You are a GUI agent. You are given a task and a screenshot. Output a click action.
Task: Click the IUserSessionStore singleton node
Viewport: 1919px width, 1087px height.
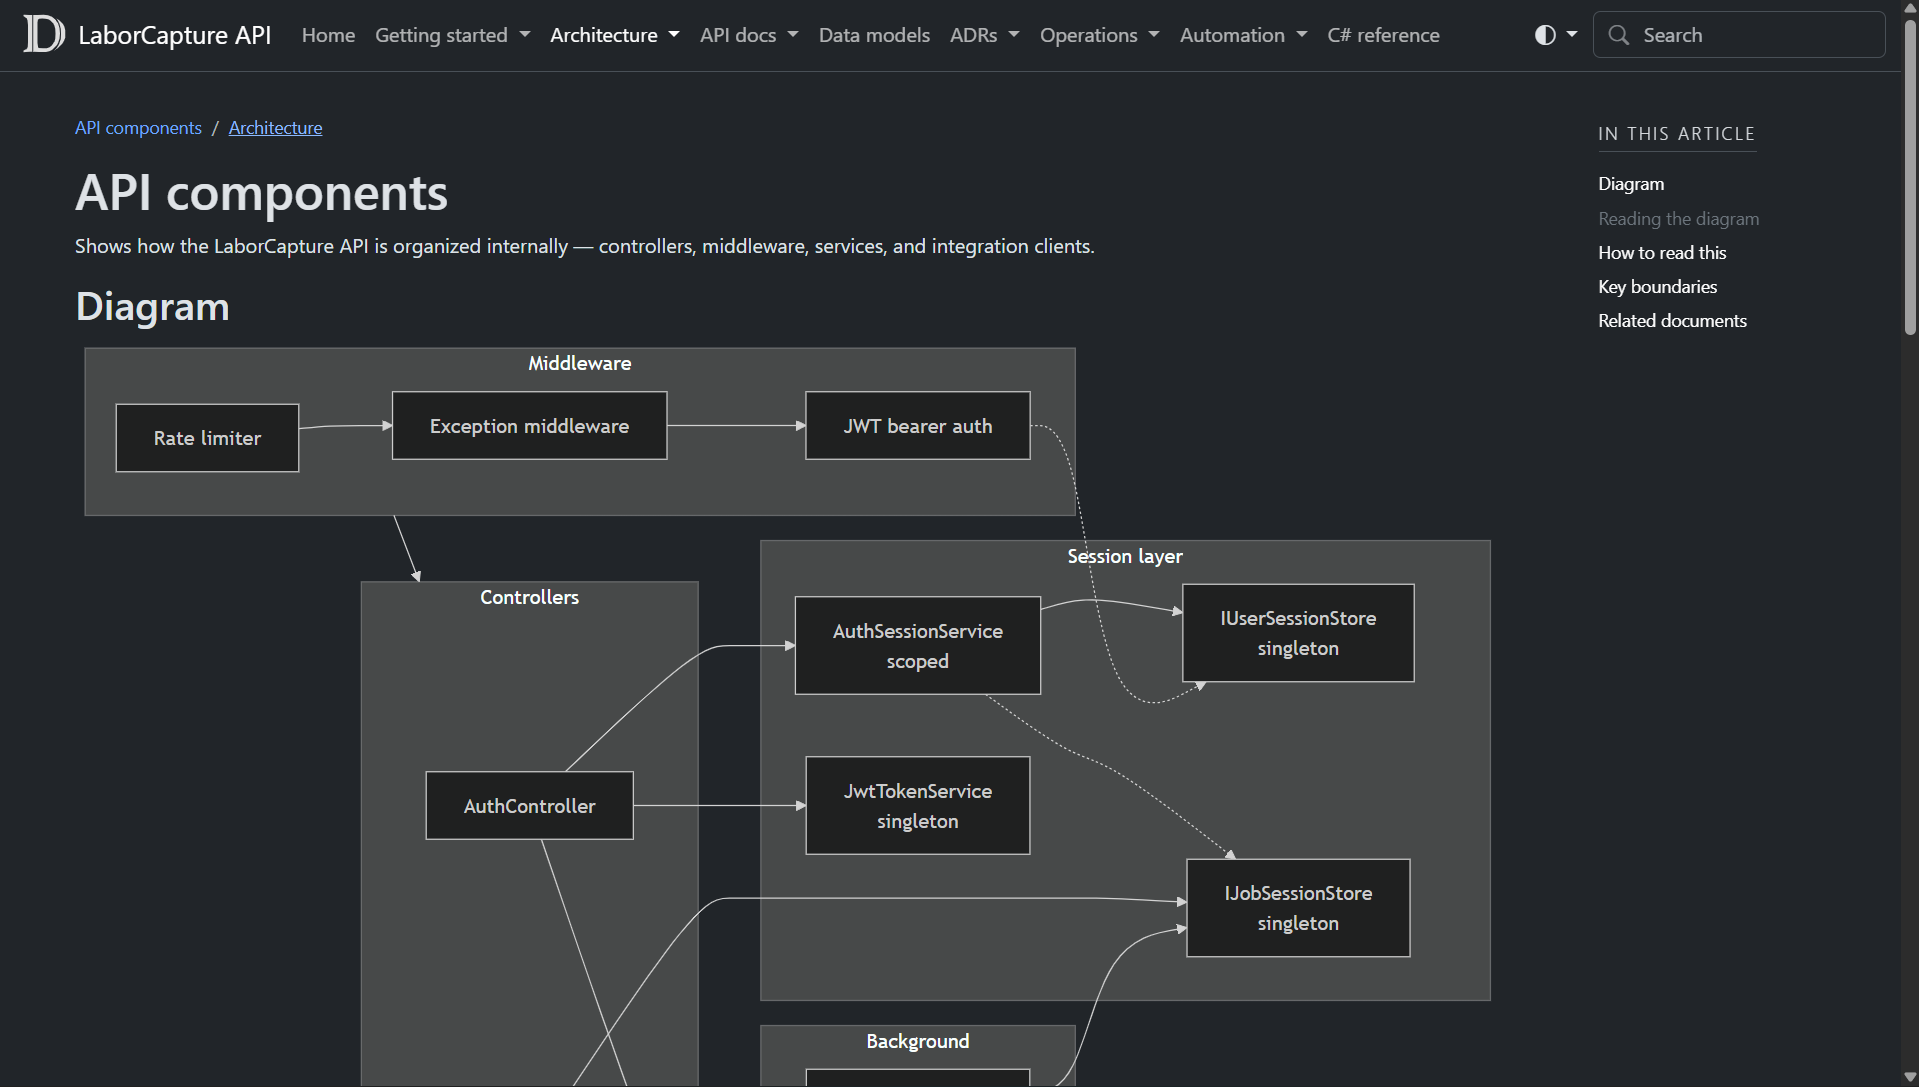click(x=1298, y=633)
